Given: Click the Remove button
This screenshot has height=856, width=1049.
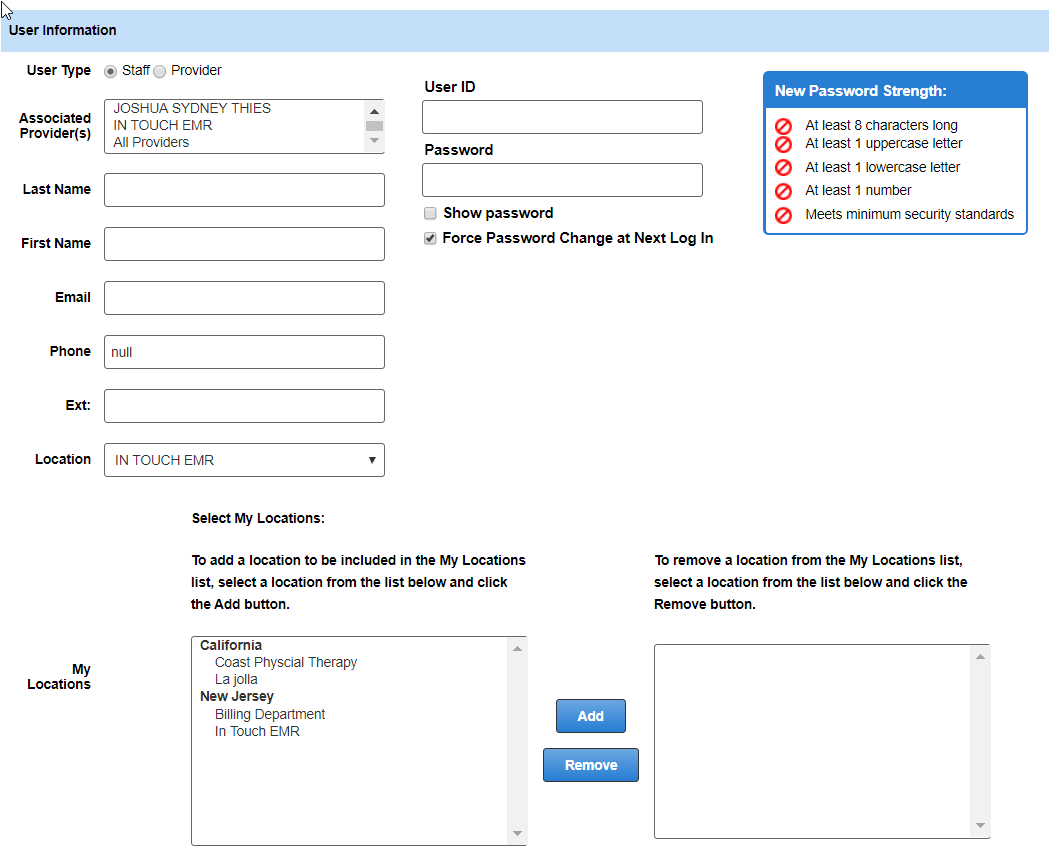Looking at the screenshot, I should (590, 765).
